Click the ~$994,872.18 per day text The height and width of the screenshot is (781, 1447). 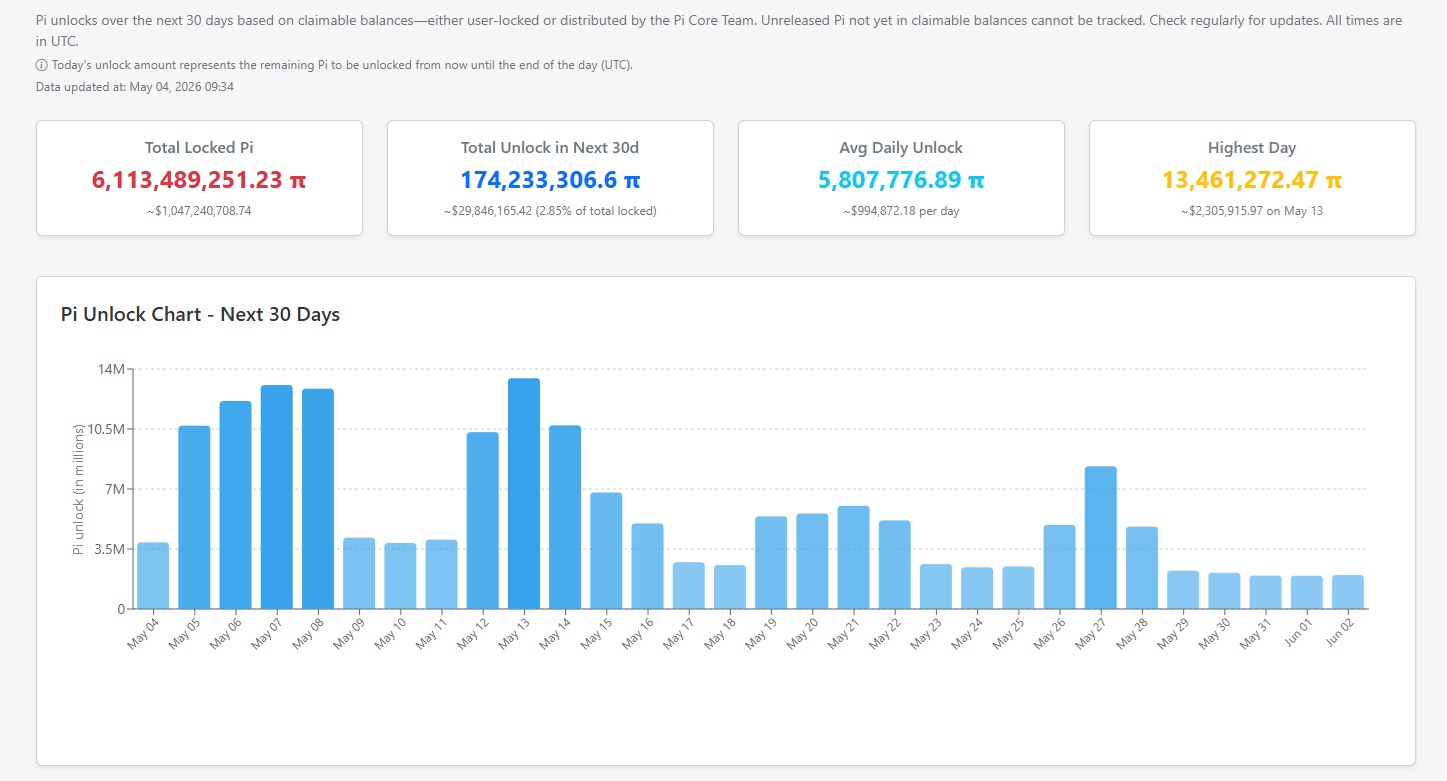pyautogui.click(x=901, y=211)
